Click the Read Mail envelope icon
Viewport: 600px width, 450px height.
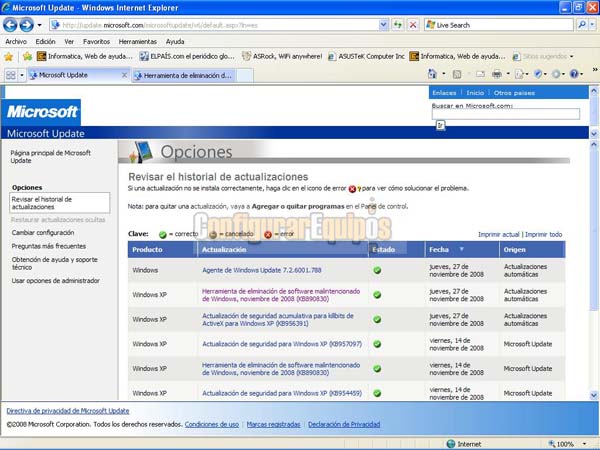tap(480, 74)
